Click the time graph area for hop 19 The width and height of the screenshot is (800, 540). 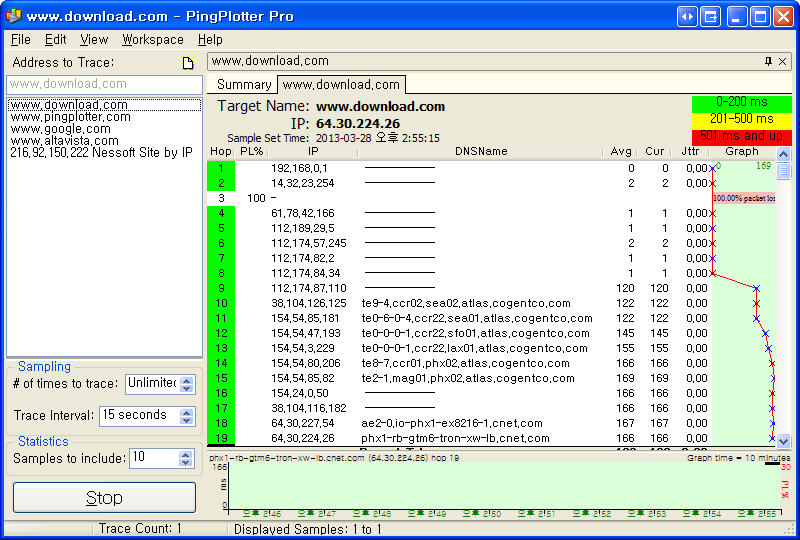pyautogui.click(x=504, y=485)
